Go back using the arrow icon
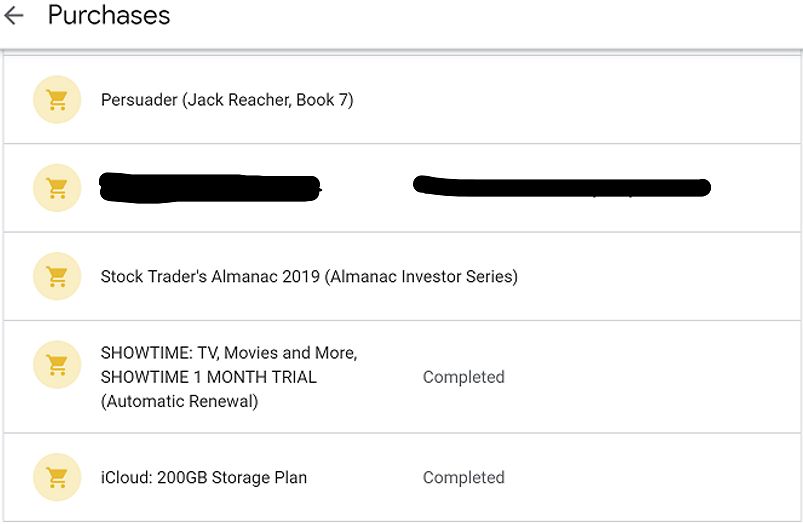The height and width of the screenshot is (524, 803). pos(14,16)
